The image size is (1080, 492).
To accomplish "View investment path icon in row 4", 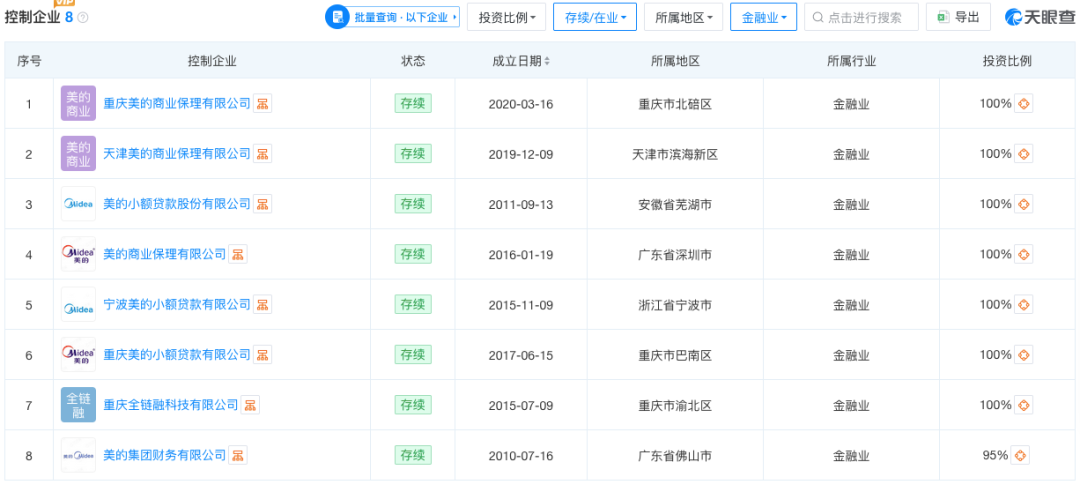I will click(x=1024, y=254).
